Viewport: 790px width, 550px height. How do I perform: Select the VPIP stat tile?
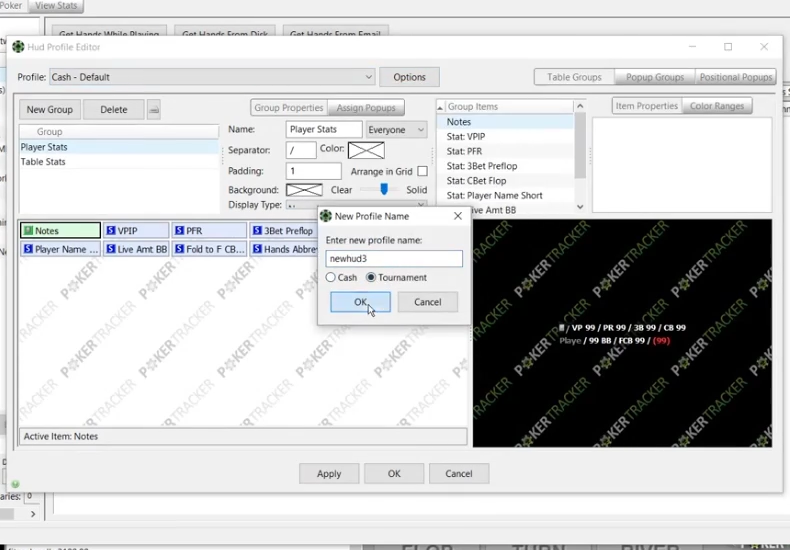136,231
